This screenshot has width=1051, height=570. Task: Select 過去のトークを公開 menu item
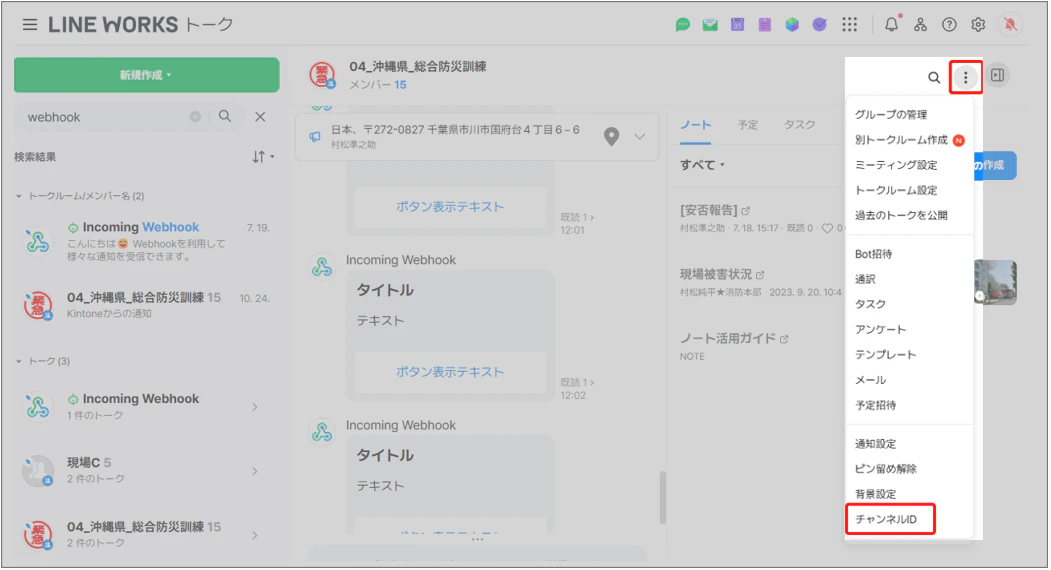pyautogui.click(x=901, y=215)
